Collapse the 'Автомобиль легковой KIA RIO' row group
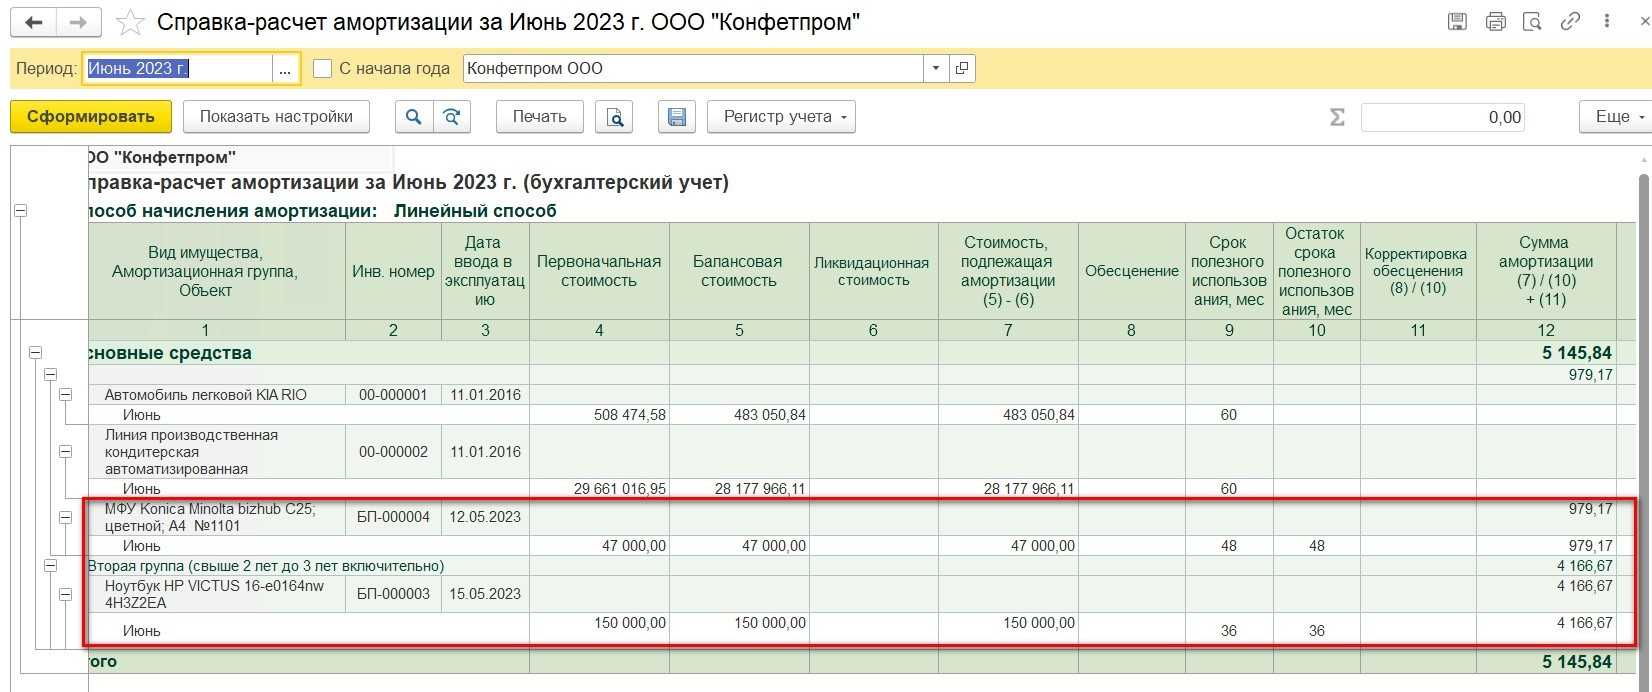The width and height of the screenshot is (1652, 692). pyautogui.click(x=65, y=395)
